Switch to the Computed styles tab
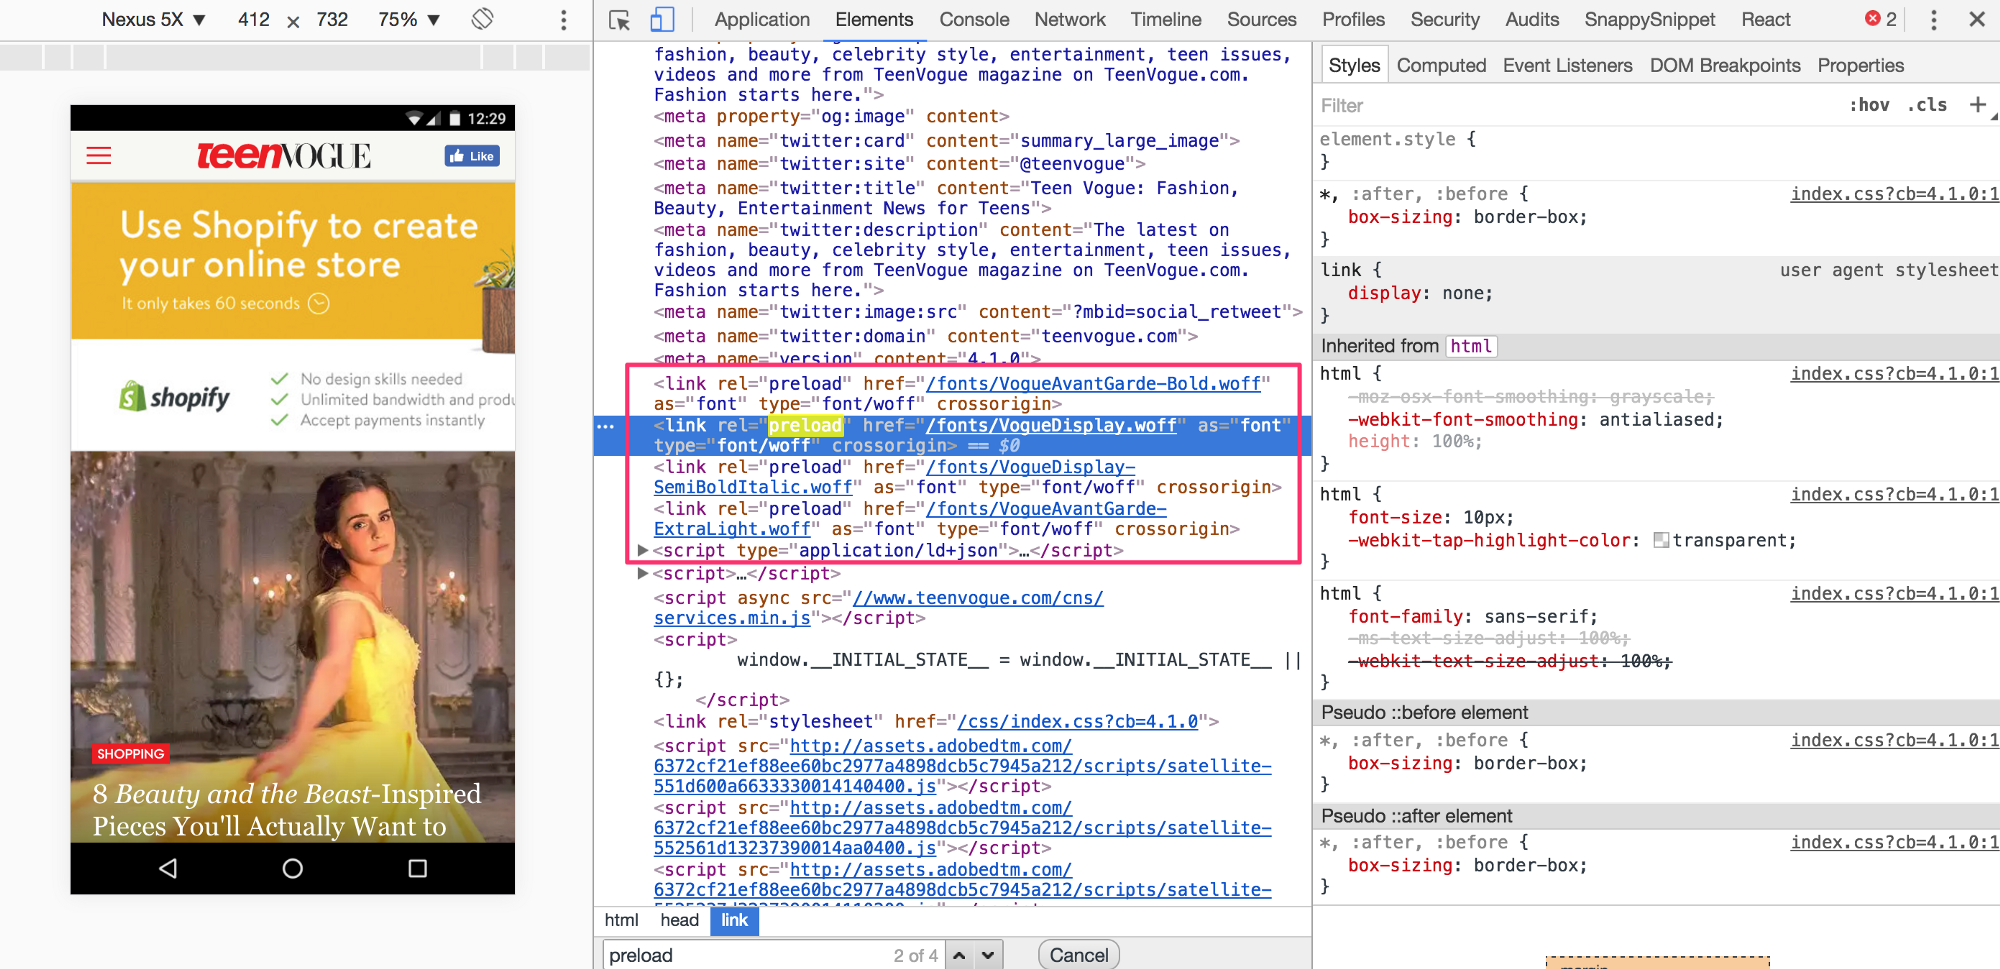Screen dimensions: 2000x969 (x=1441, y=66)
